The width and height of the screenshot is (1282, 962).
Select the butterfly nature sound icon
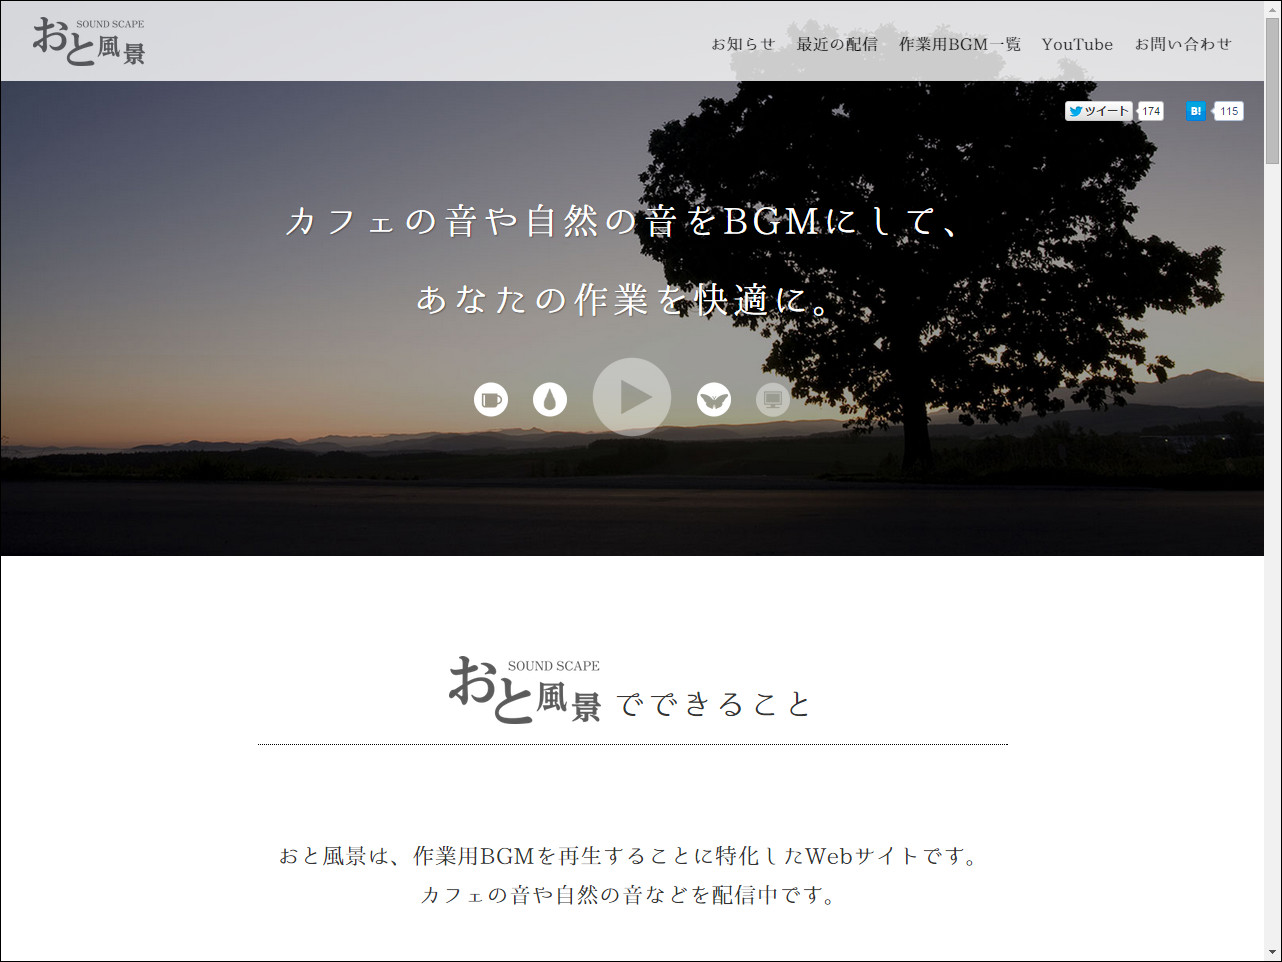(x=712, y=398)
